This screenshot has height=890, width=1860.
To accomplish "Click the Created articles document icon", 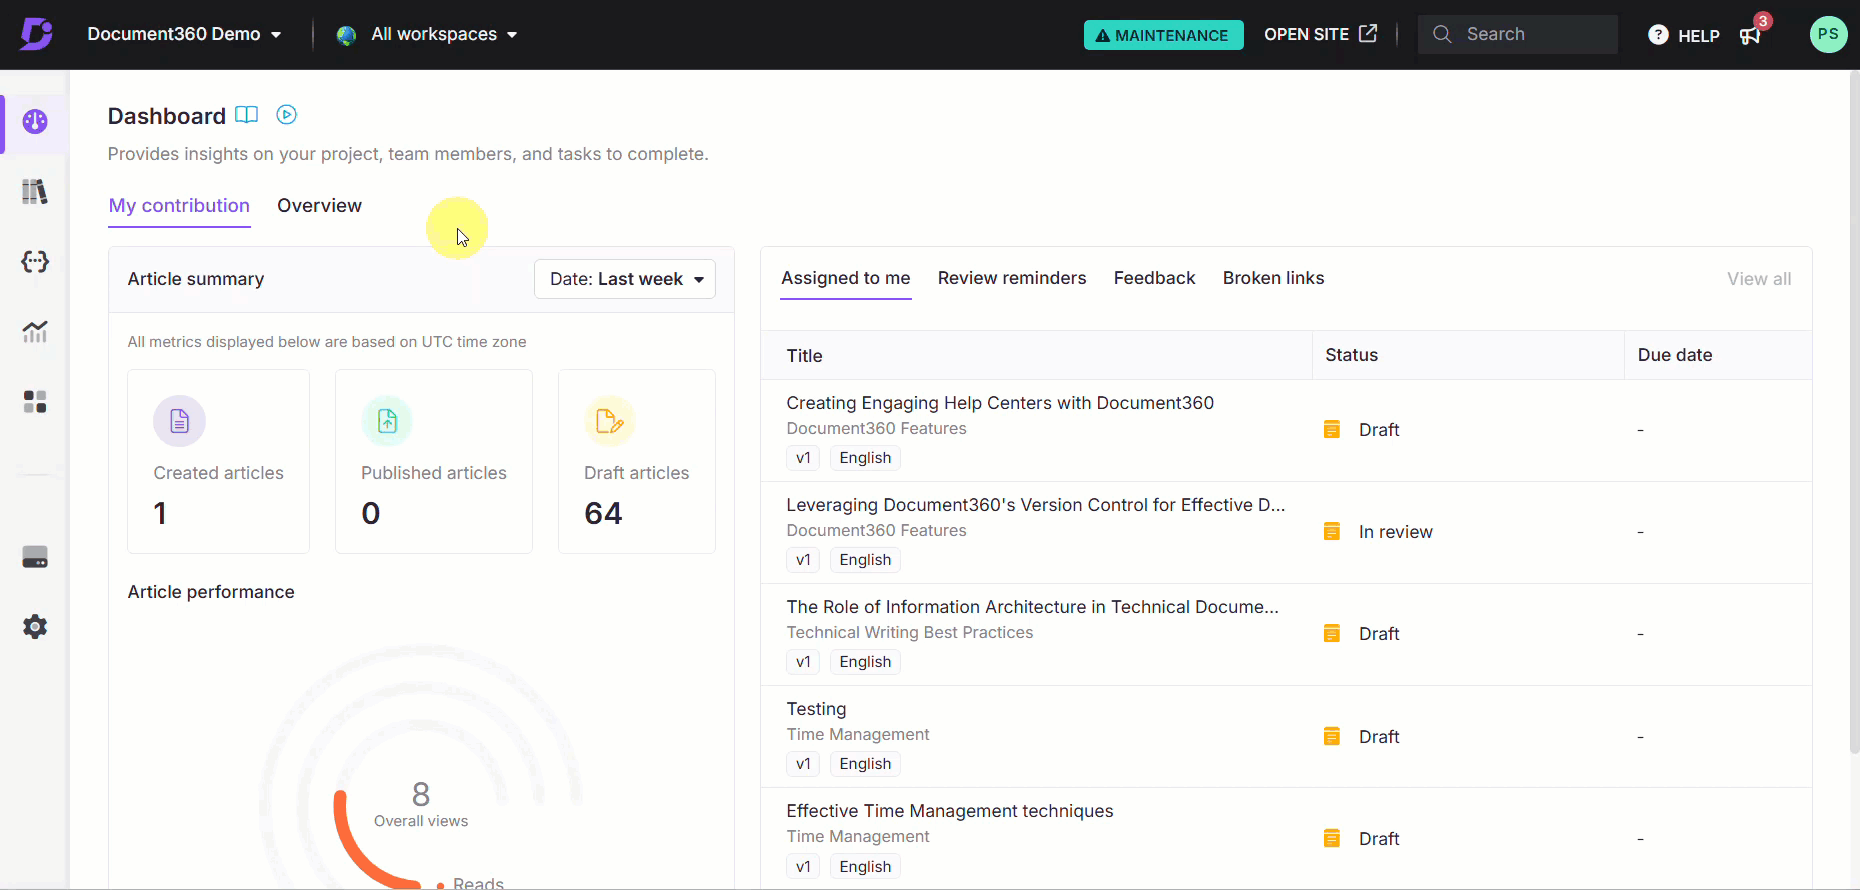I will [x=179, y=421].
